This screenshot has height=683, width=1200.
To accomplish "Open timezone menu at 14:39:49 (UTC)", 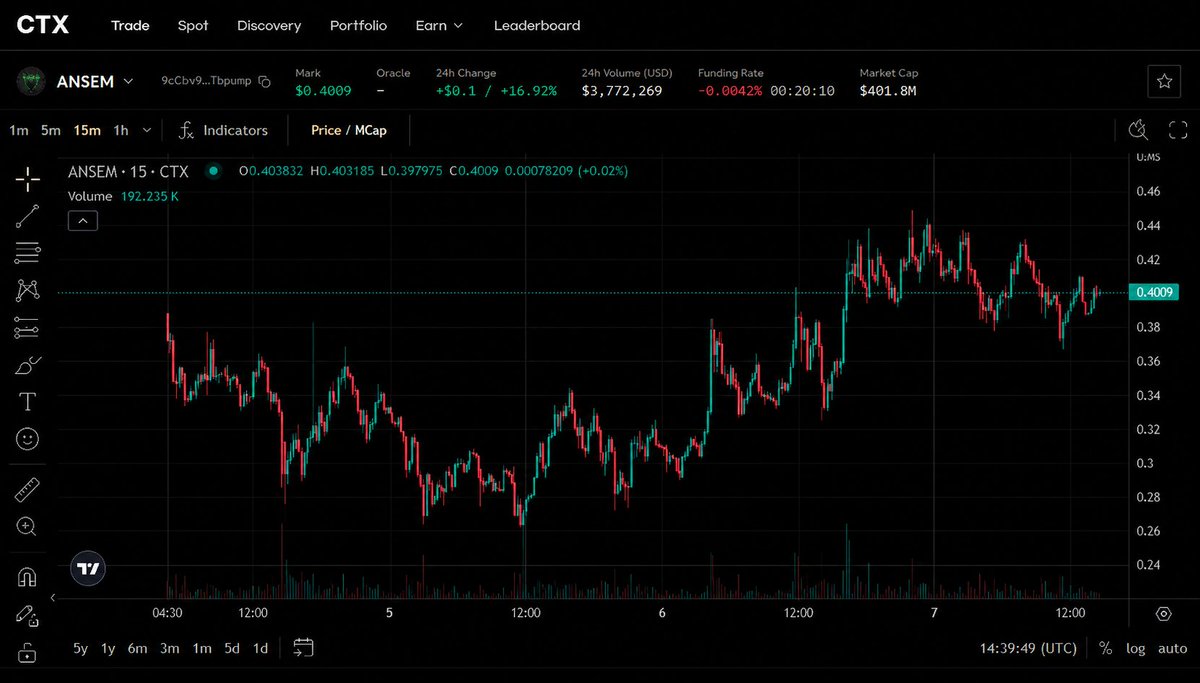I will [1028, 648].
